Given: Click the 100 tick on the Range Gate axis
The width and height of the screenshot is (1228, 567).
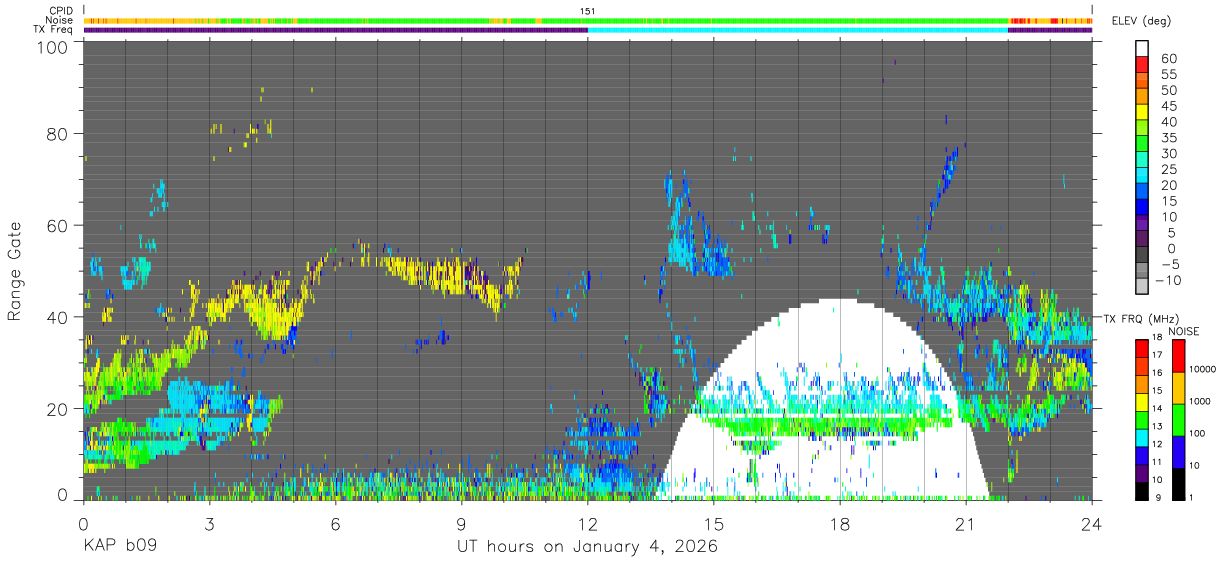Looking at the screenshot, I should (54, 47).
